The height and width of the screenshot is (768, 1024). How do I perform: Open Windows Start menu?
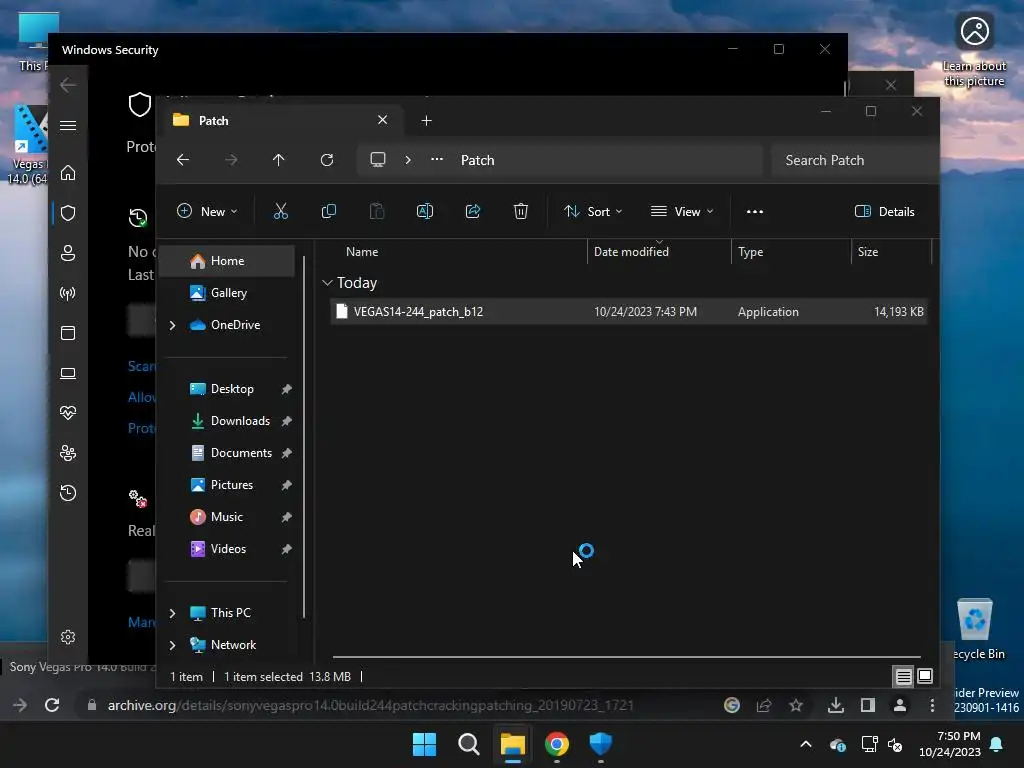[x=424, y=744]
